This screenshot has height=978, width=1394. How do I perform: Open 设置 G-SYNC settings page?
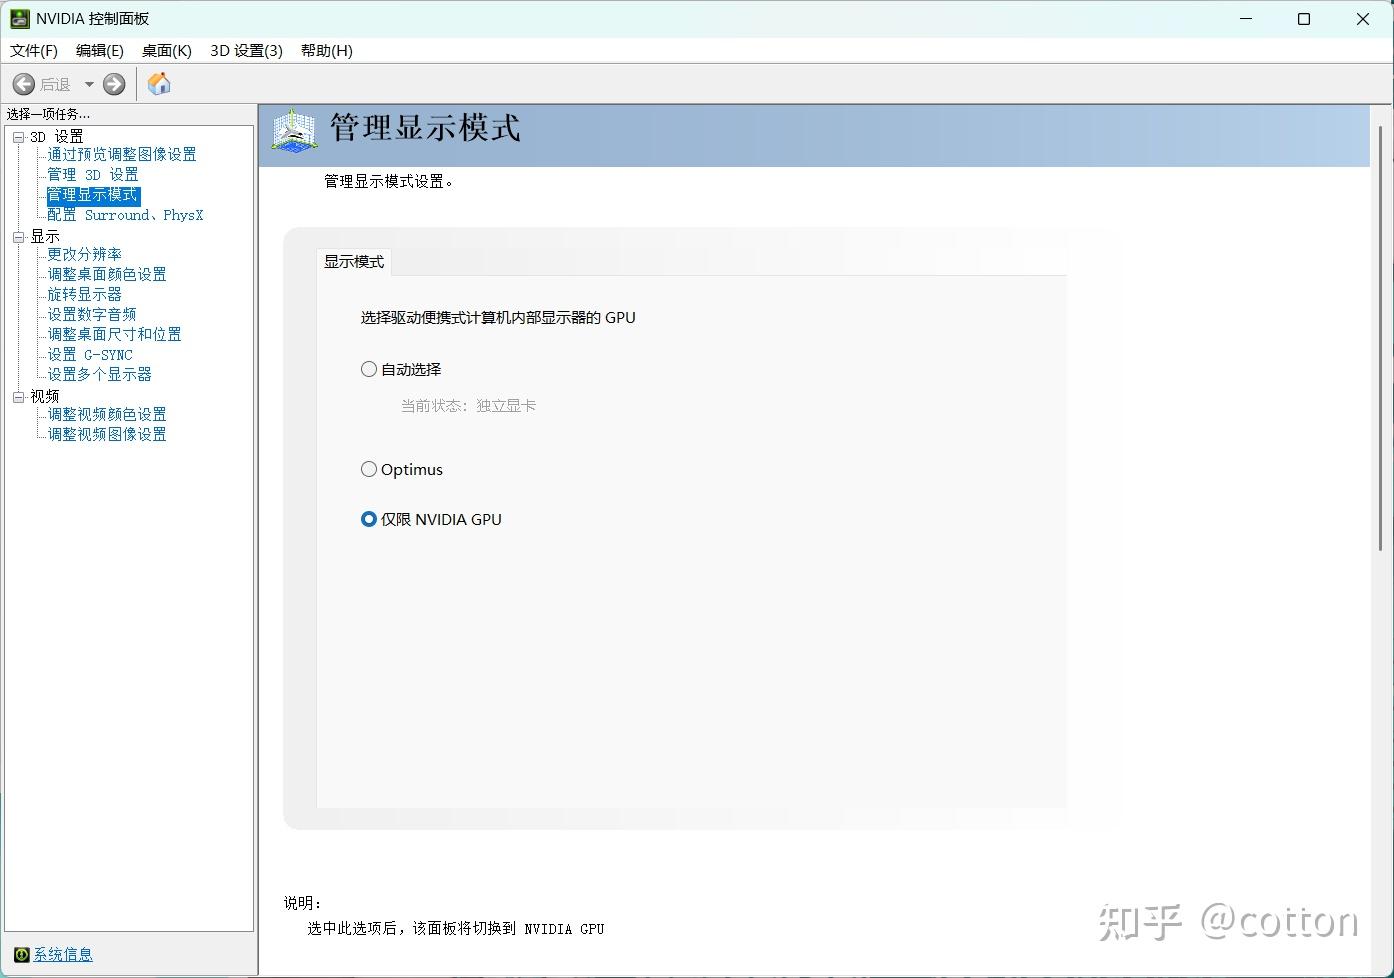click(x=89, y=354)
